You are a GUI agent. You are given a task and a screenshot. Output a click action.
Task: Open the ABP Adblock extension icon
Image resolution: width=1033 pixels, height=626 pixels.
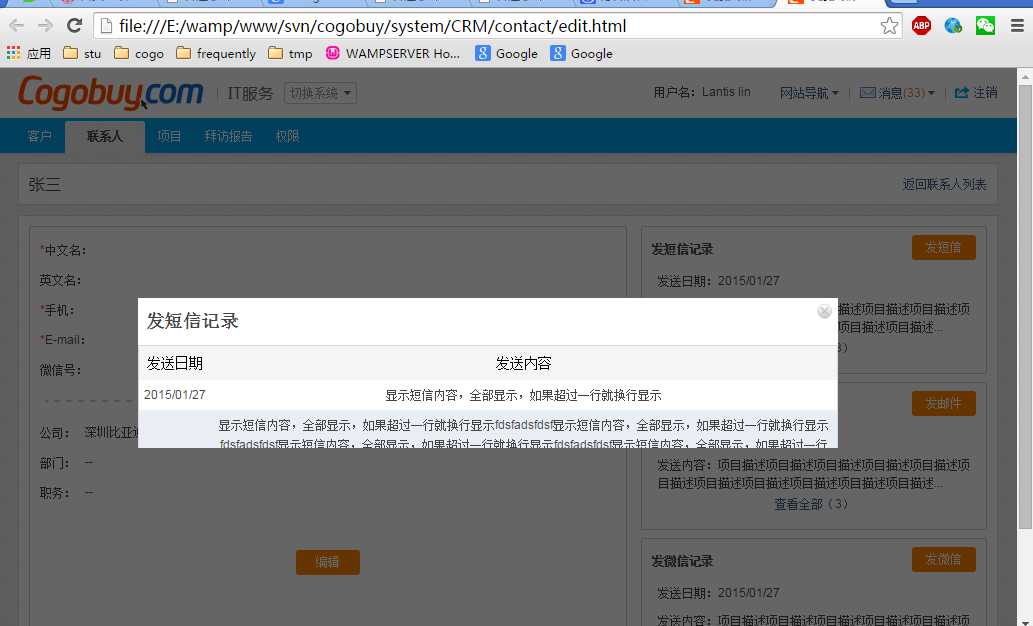click(921, 26)
